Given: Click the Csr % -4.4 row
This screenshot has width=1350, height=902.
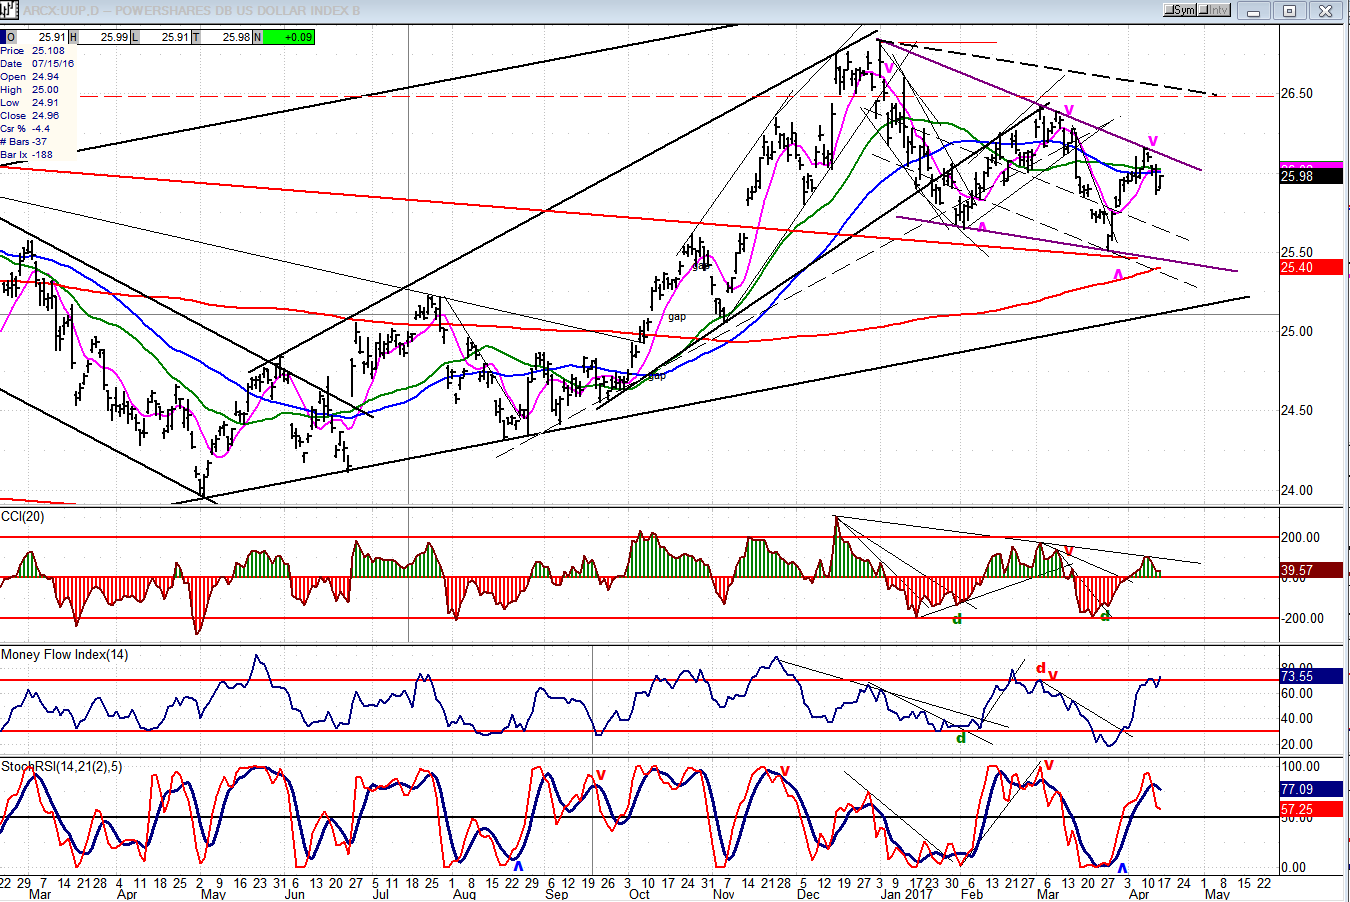Looking at the screenshot, I should (37, 129).
